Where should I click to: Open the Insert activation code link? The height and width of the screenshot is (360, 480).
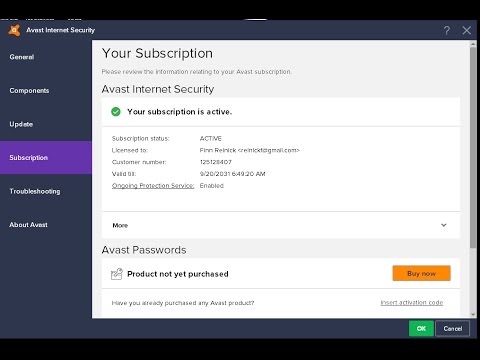click(x=412, y=303)
